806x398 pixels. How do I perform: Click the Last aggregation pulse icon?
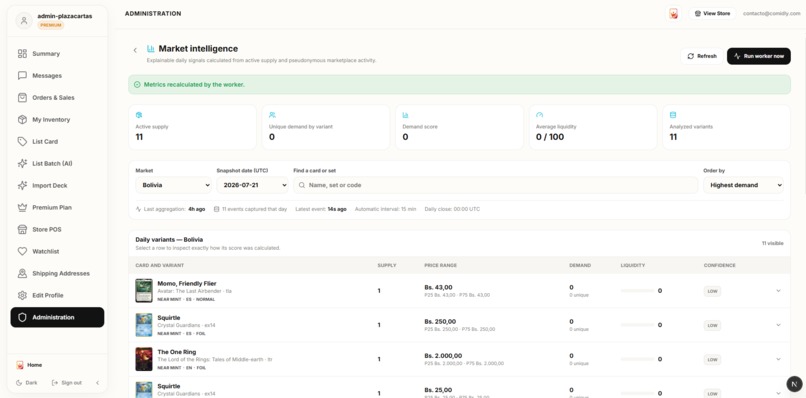(138, 209)
